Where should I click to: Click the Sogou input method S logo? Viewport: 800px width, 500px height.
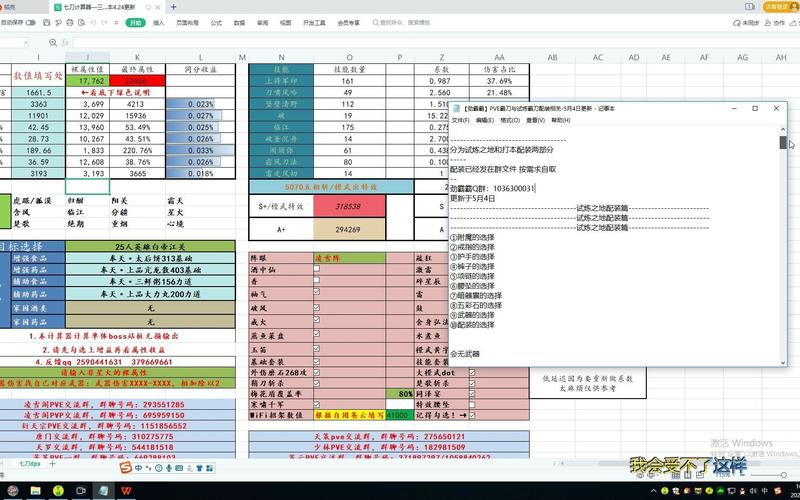(x=126, y=467)
